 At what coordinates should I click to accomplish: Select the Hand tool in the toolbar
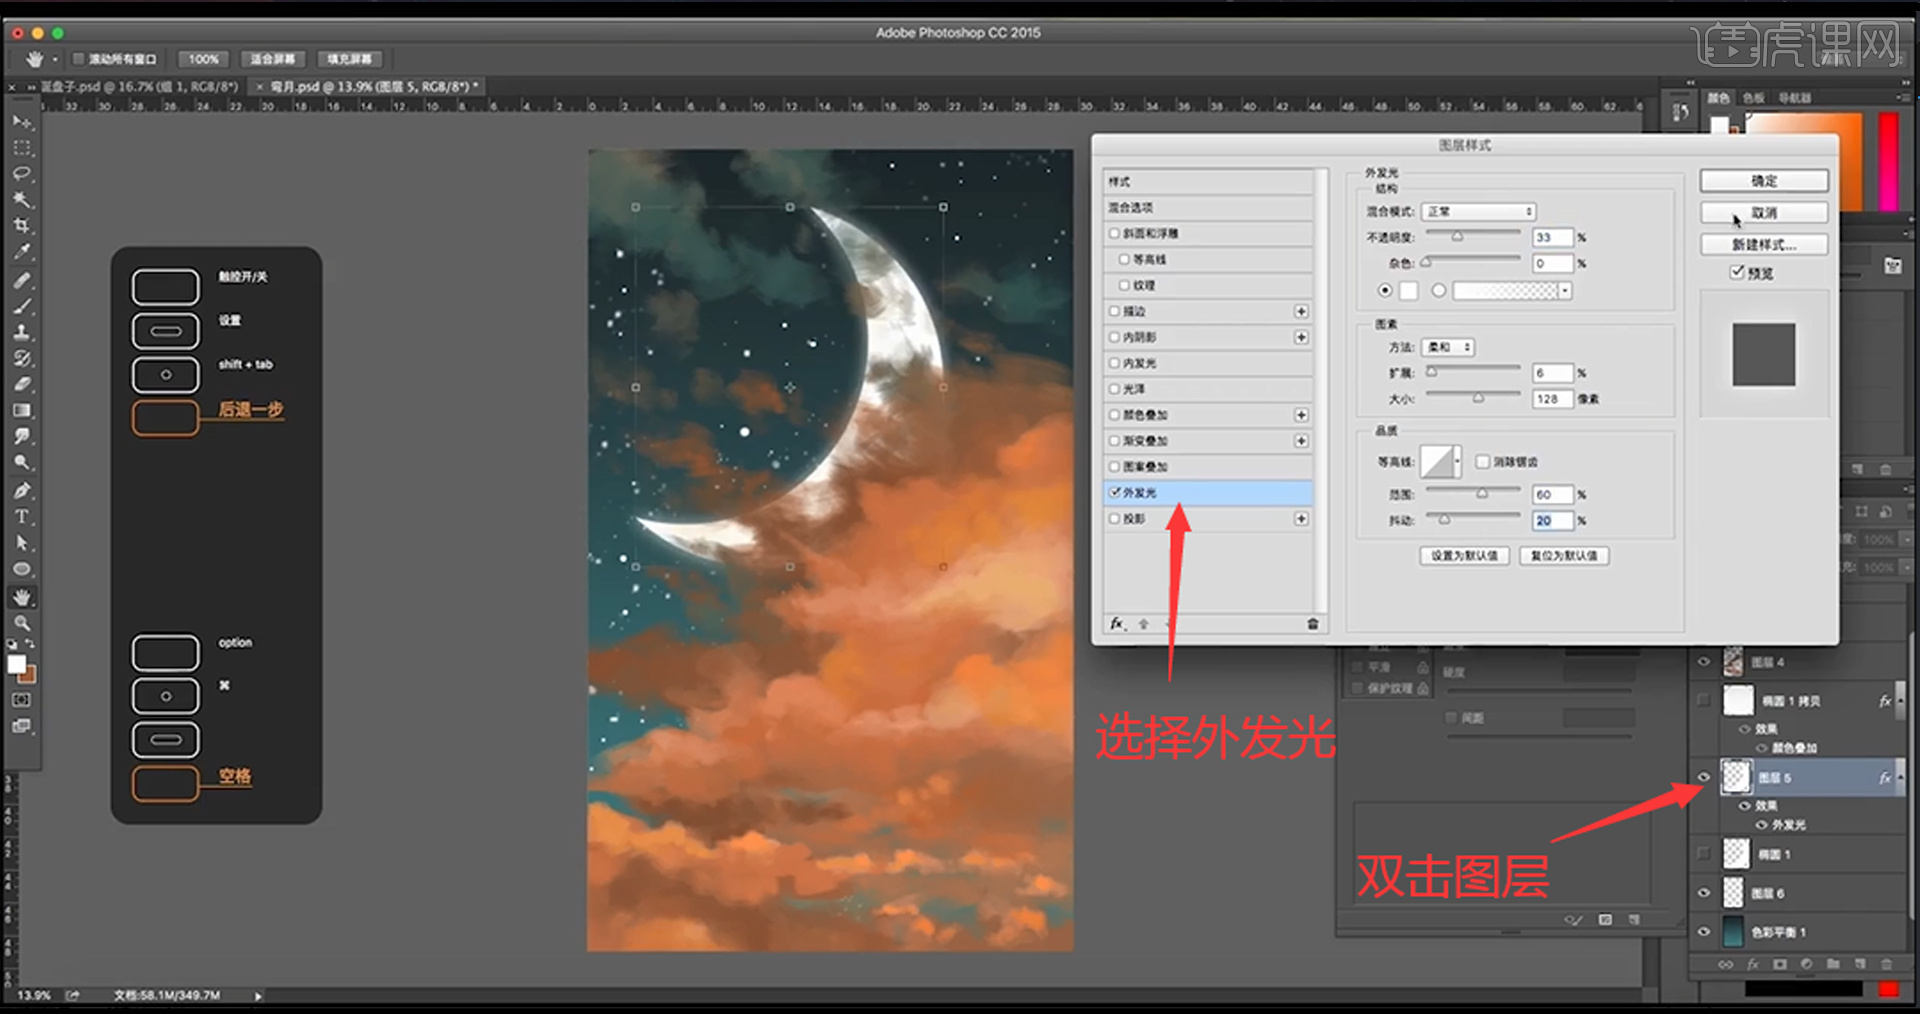tap(22, 597)
